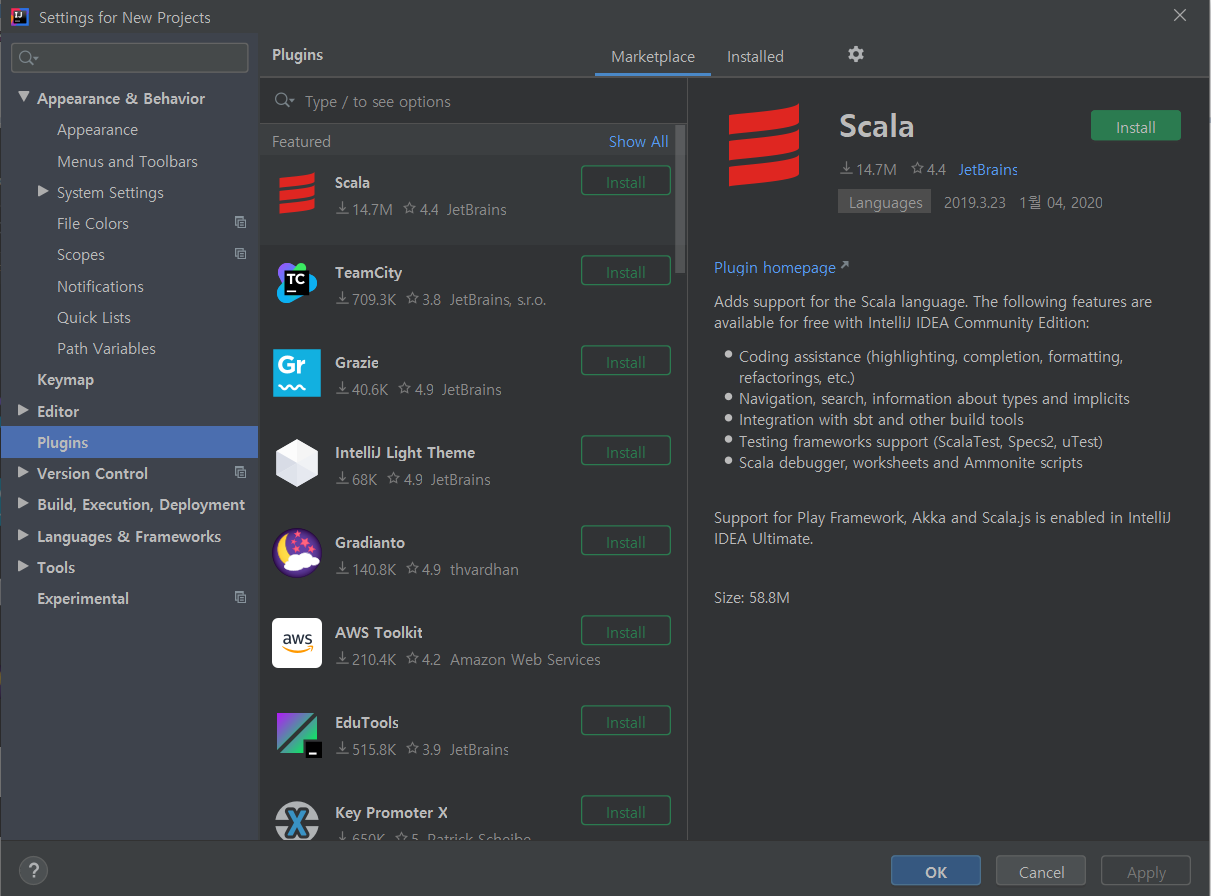The image size is (1211, 896).
Task: Select Menus and Toolbars settings
Action: click(127, 161)
